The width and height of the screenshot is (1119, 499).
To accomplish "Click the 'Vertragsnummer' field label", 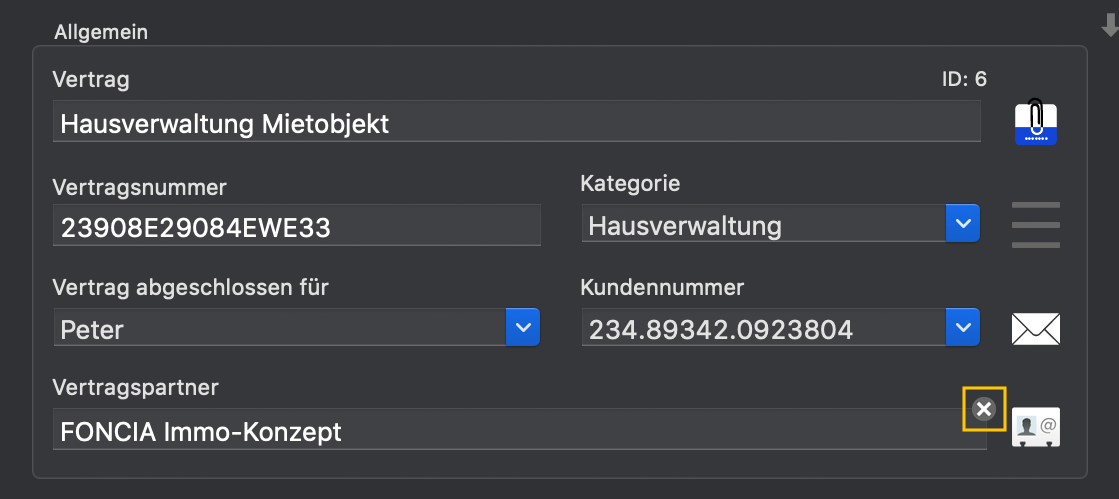I will pos(140,188).
